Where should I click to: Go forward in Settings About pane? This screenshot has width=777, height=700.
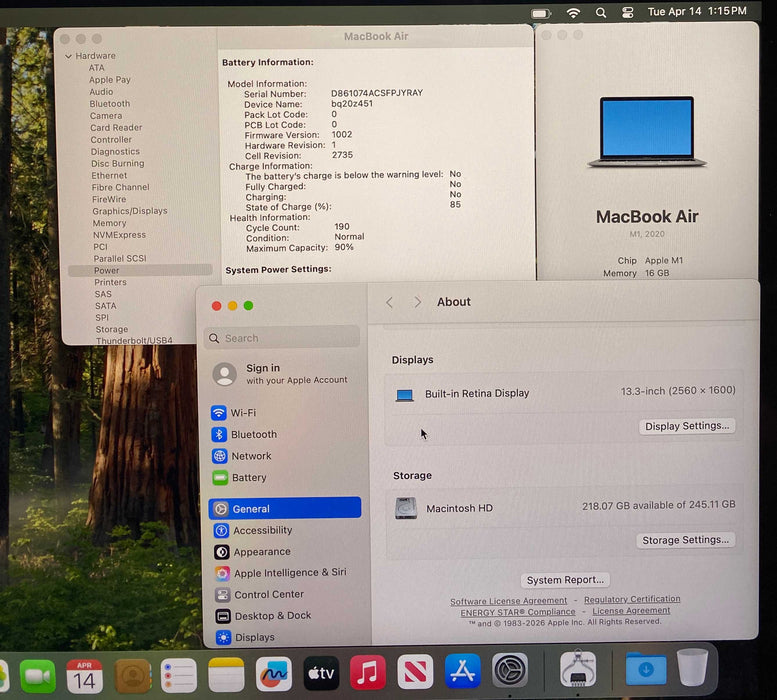point(417,302)
